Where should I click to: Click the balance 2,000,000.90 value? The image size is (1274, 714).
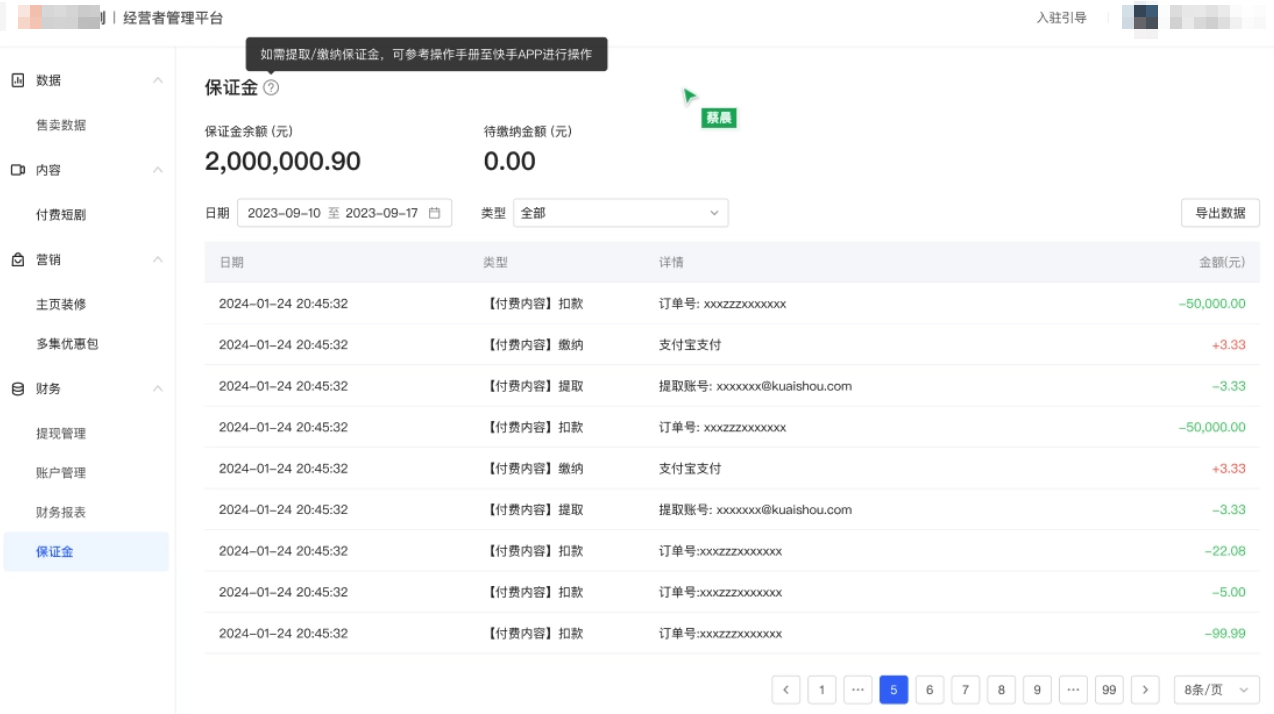283,161
